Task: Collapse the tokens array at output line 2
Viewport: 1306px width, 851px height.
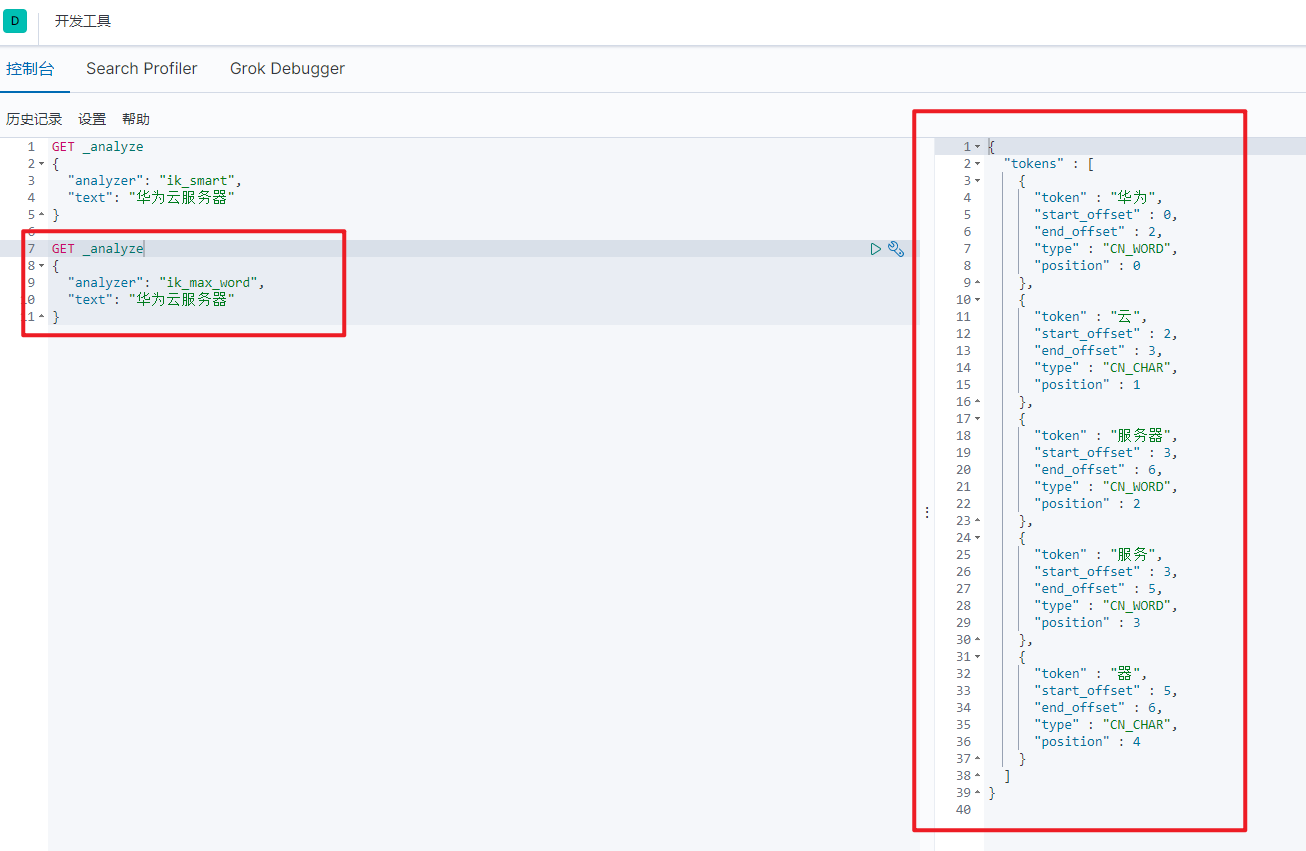Action: (977, 164)
